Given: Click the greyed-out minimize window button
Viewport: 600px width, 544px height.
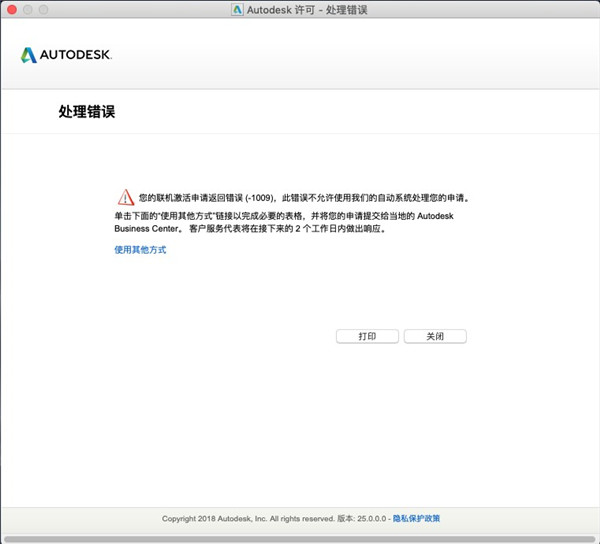Looking at the screenshot, I should pos(28,10).
